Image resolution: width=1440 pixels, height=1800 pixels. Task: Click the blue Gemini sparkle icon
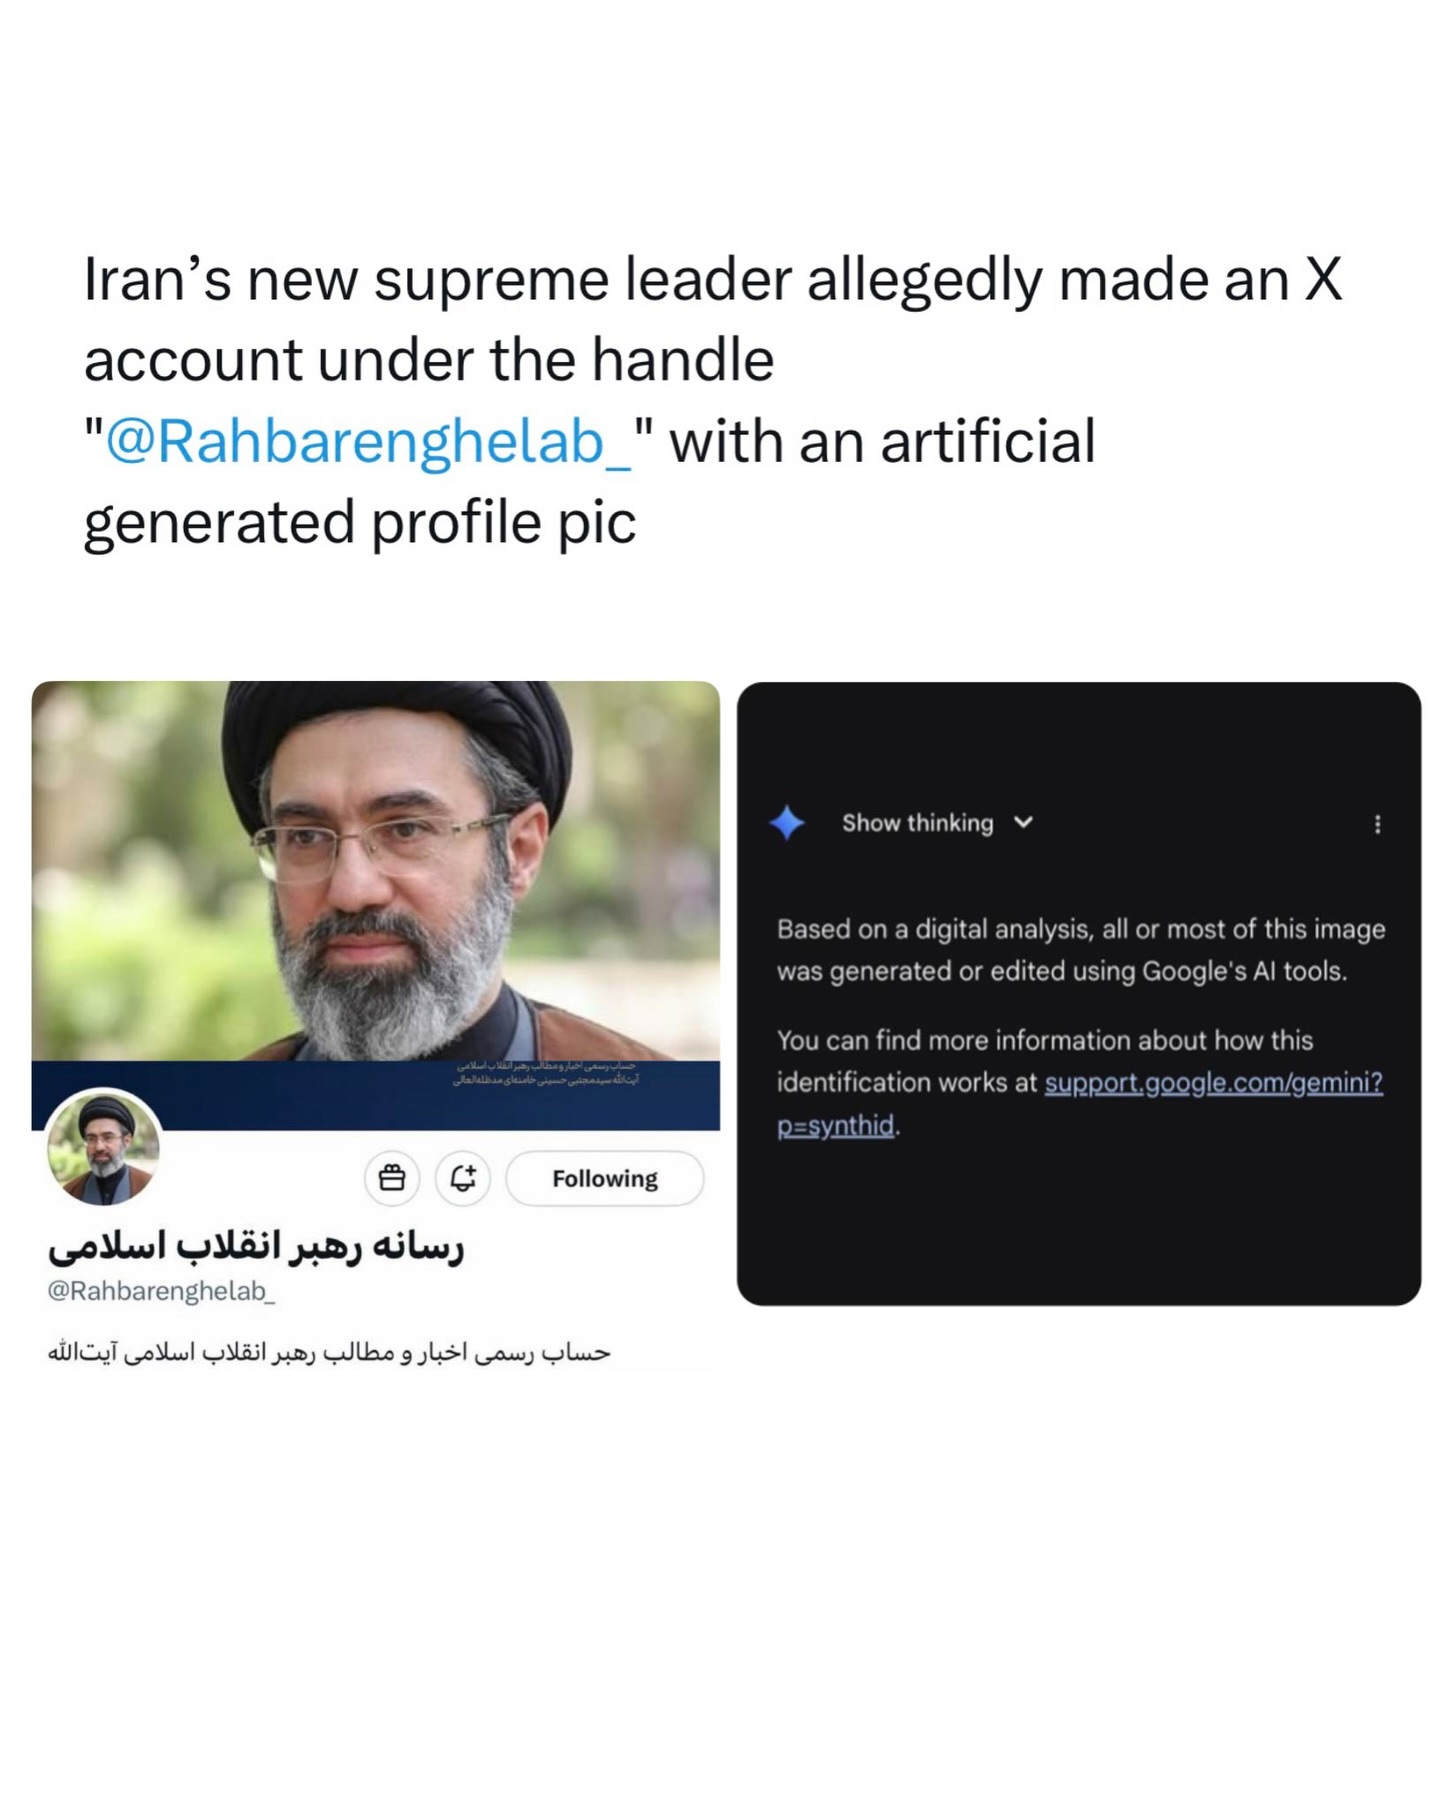coord(787,823)
